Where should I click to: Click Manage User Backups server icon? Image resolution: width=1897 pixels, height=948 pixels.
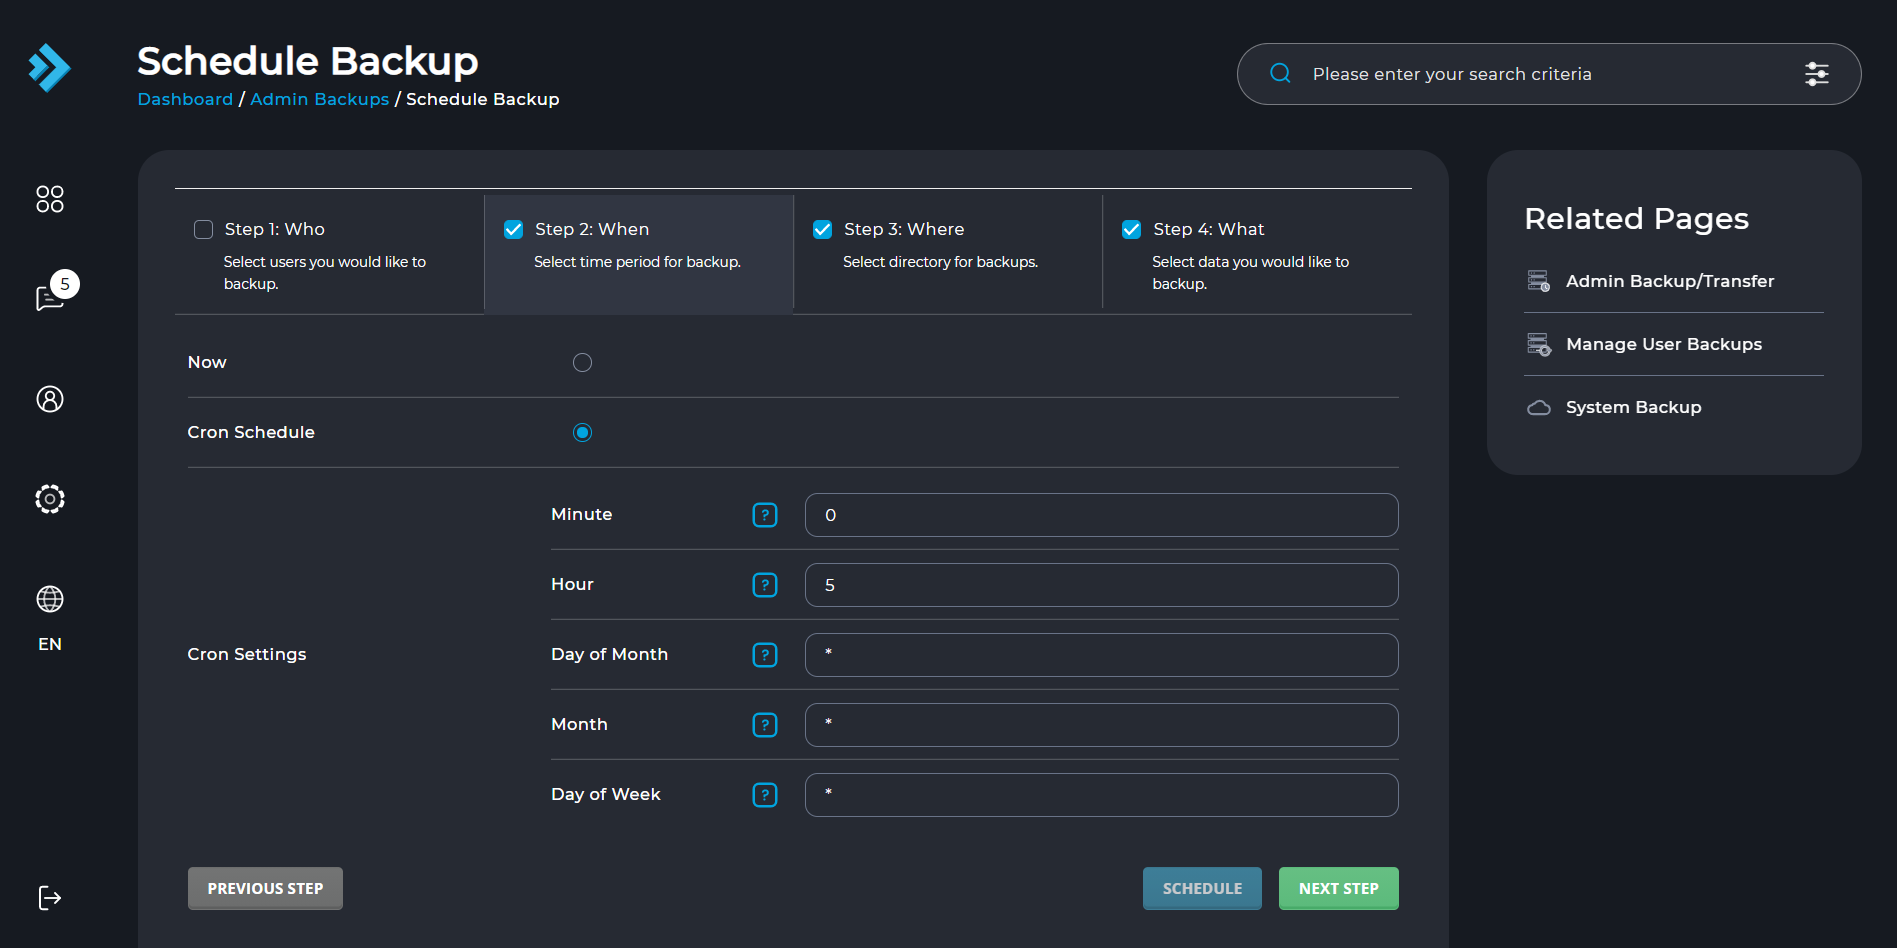(1539, 344)
